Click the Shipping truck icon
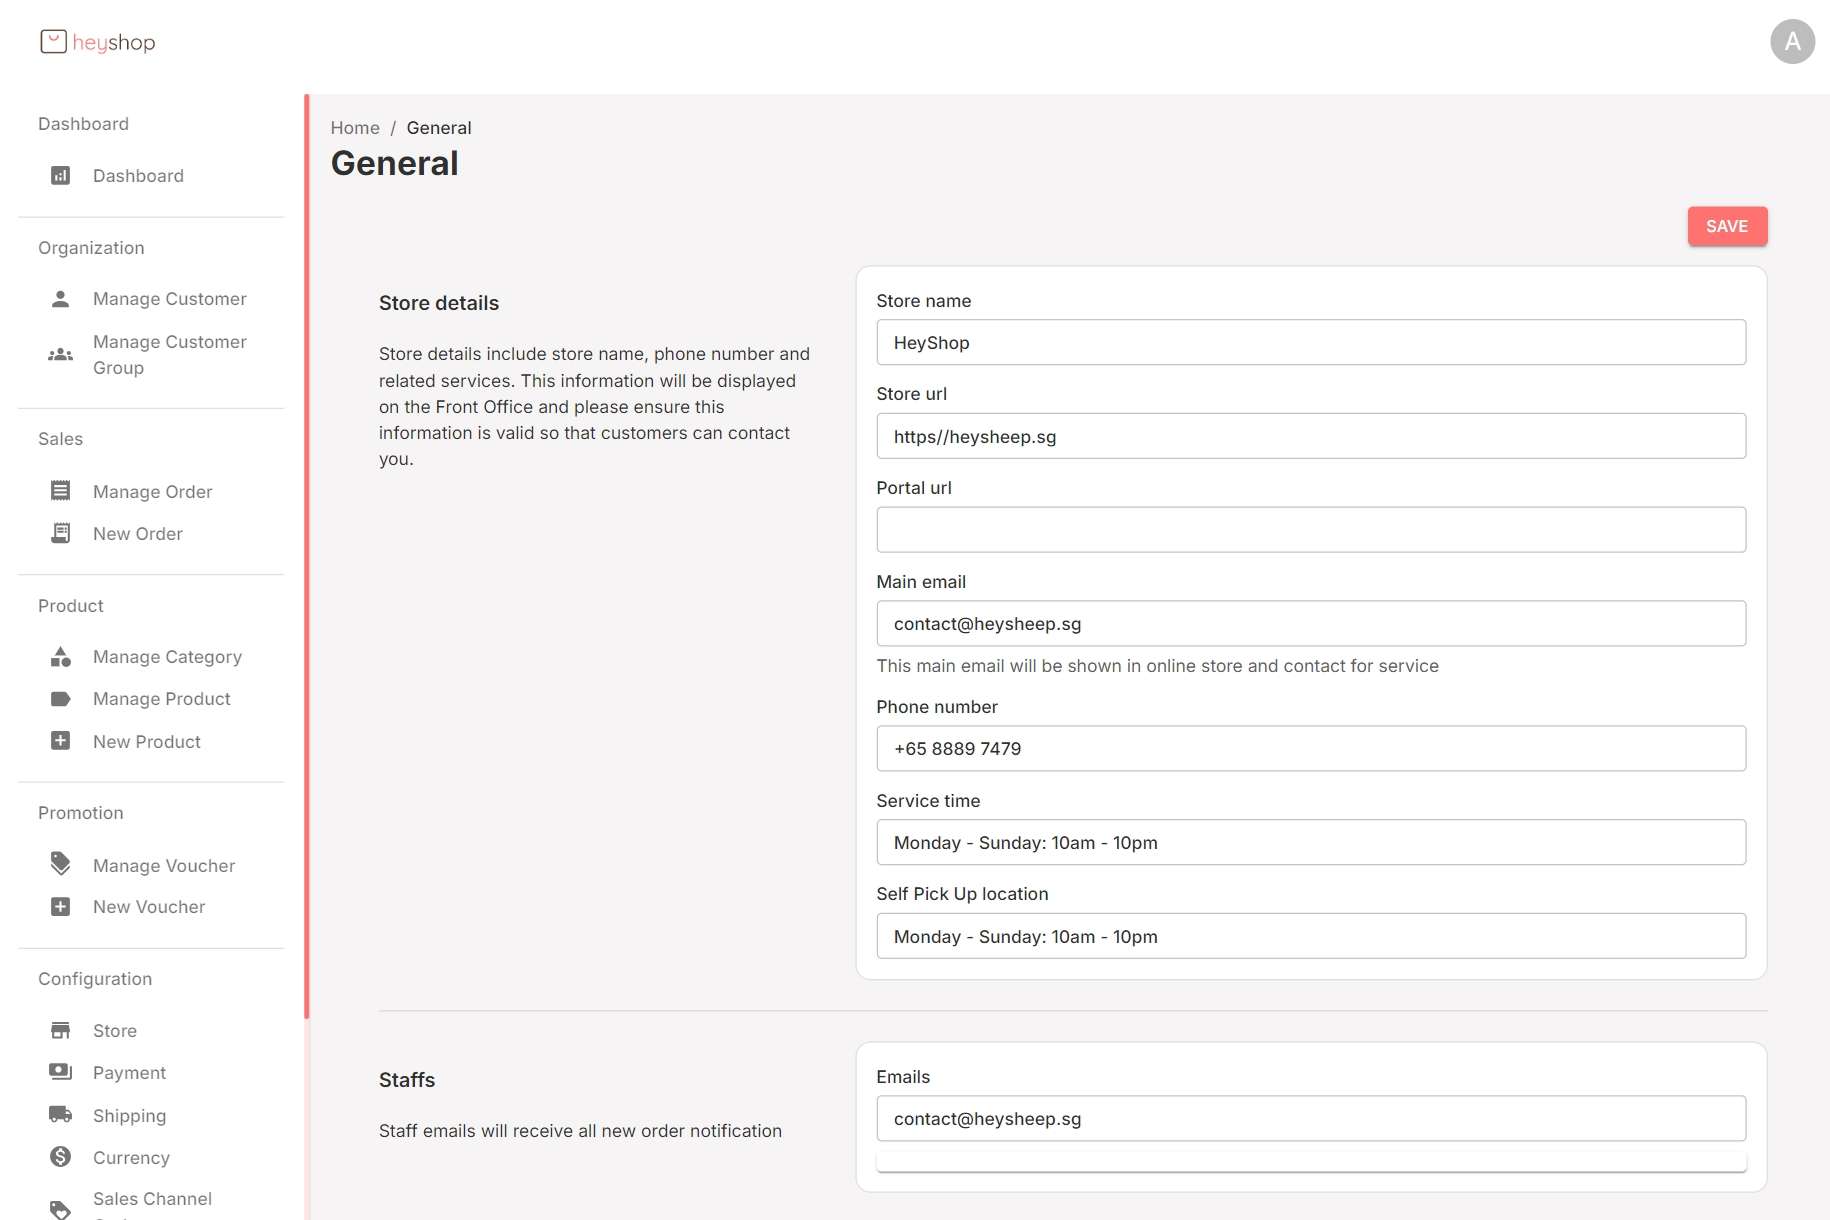This screenshot has height=1220, width=1830. point(60,1115)
